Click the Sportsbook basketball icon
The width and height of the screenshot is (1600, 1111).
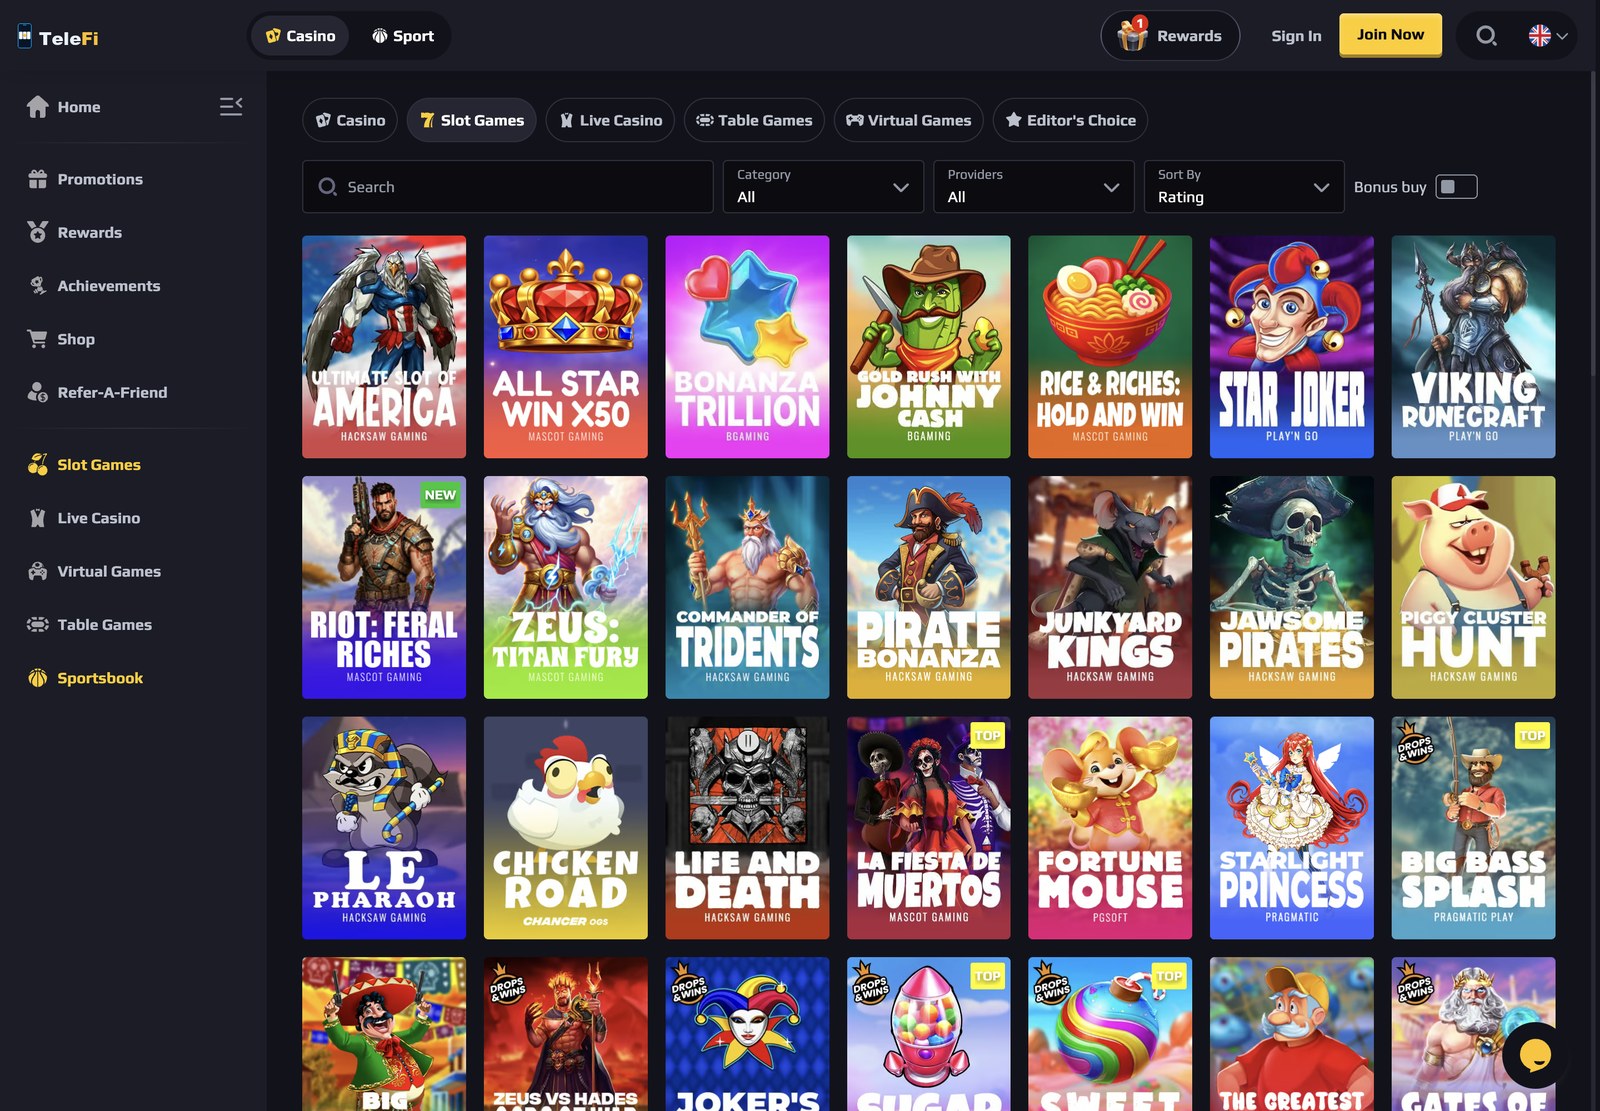(38, 678)
